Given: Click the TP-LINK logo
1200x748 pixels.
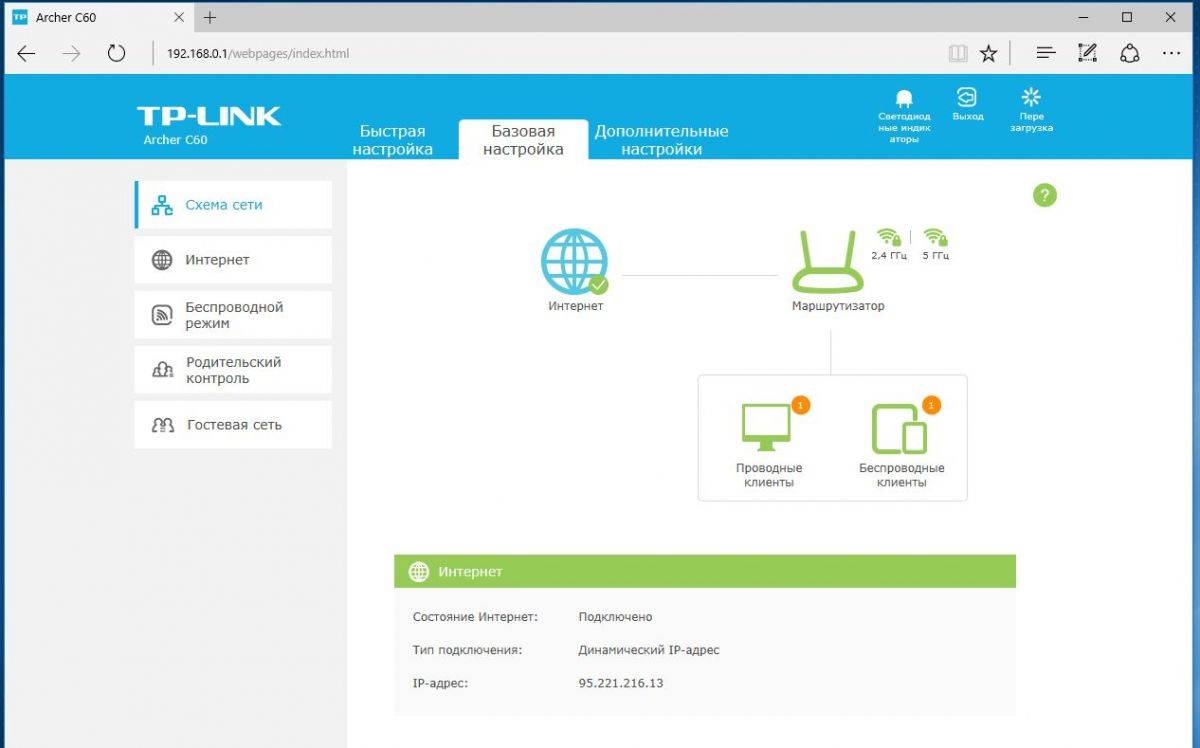Looking at the screenshot, I should [209, 116].
